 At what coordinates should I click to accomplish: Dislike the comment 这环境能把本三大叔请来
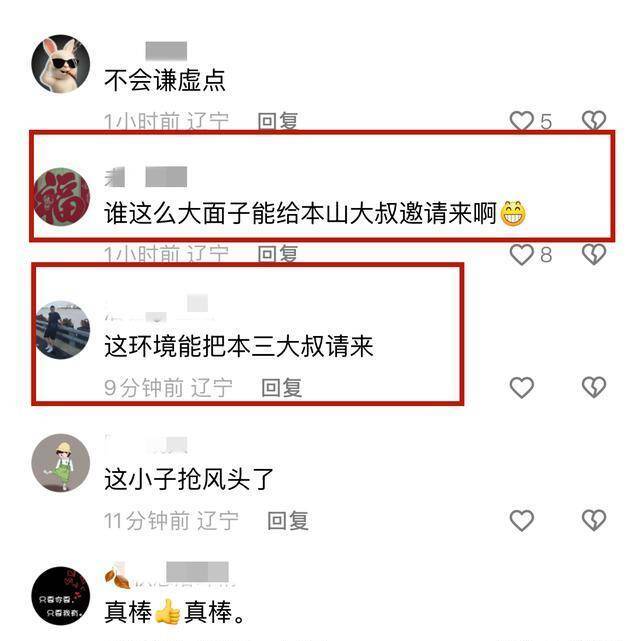[x=593, y=387]
